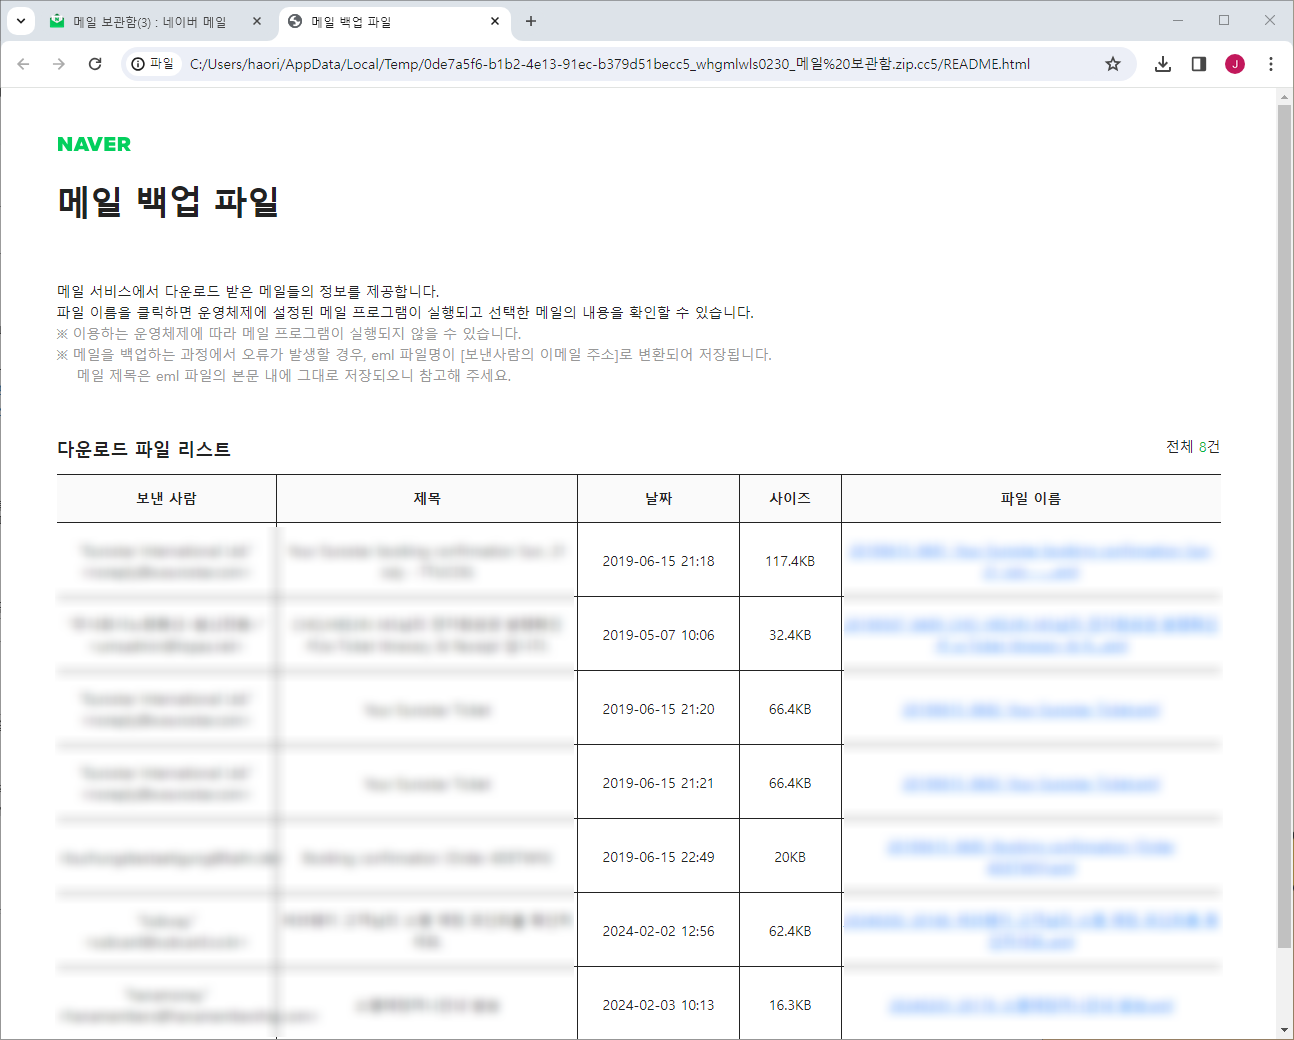1294x1040 pixels.
Task: Click the forward navigation arrow
Action: tap(58, 63)
